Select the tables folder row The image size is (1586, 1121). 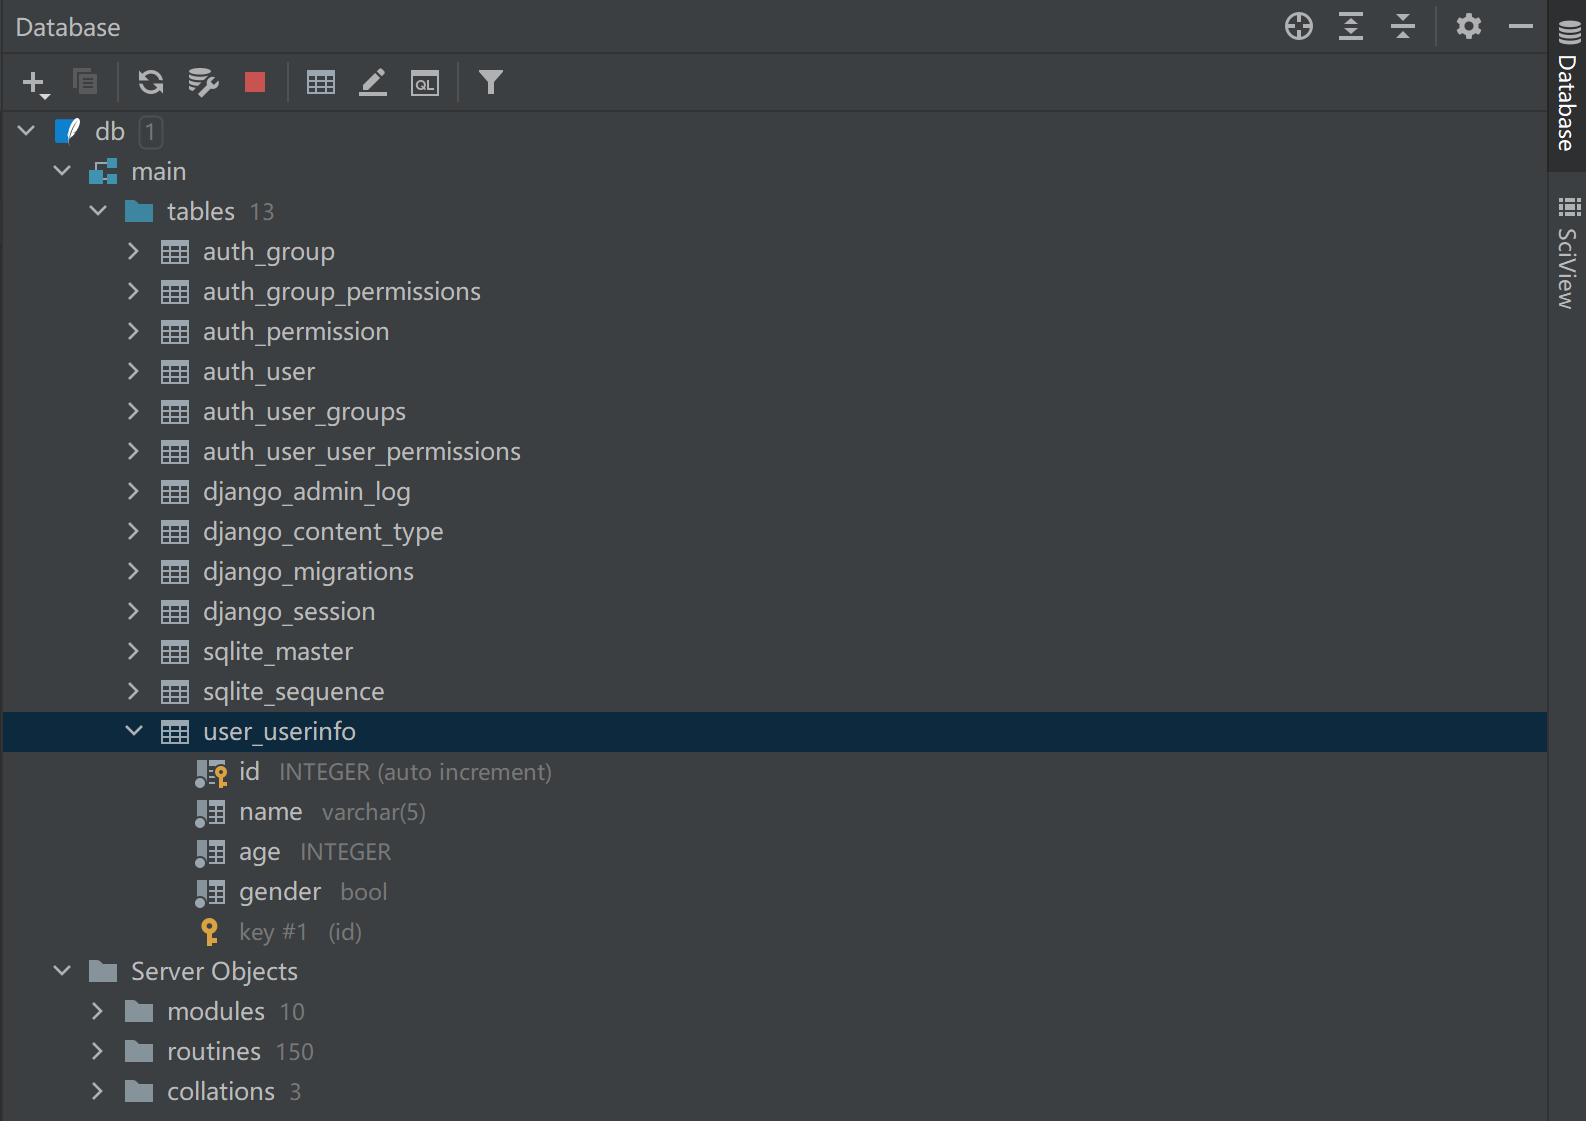click(774, 211)
